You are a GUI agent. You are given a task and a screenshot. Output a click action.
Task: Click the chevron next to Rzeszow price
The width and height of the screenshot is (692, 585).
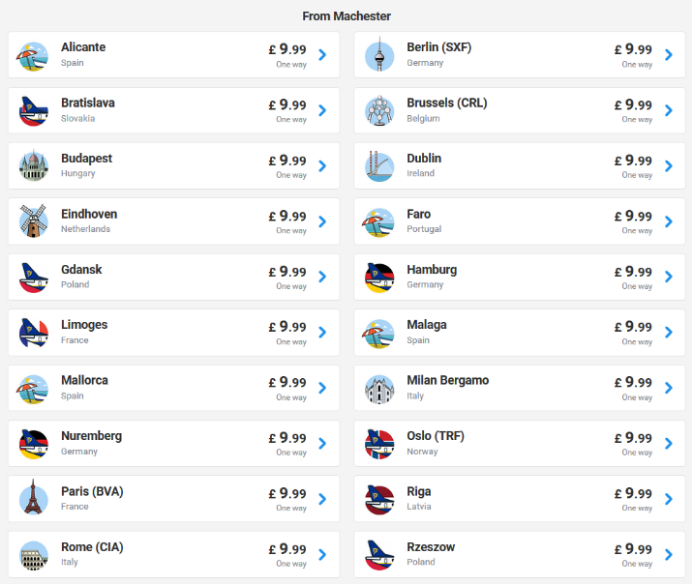pyautogui.click(x=669, y=555)
